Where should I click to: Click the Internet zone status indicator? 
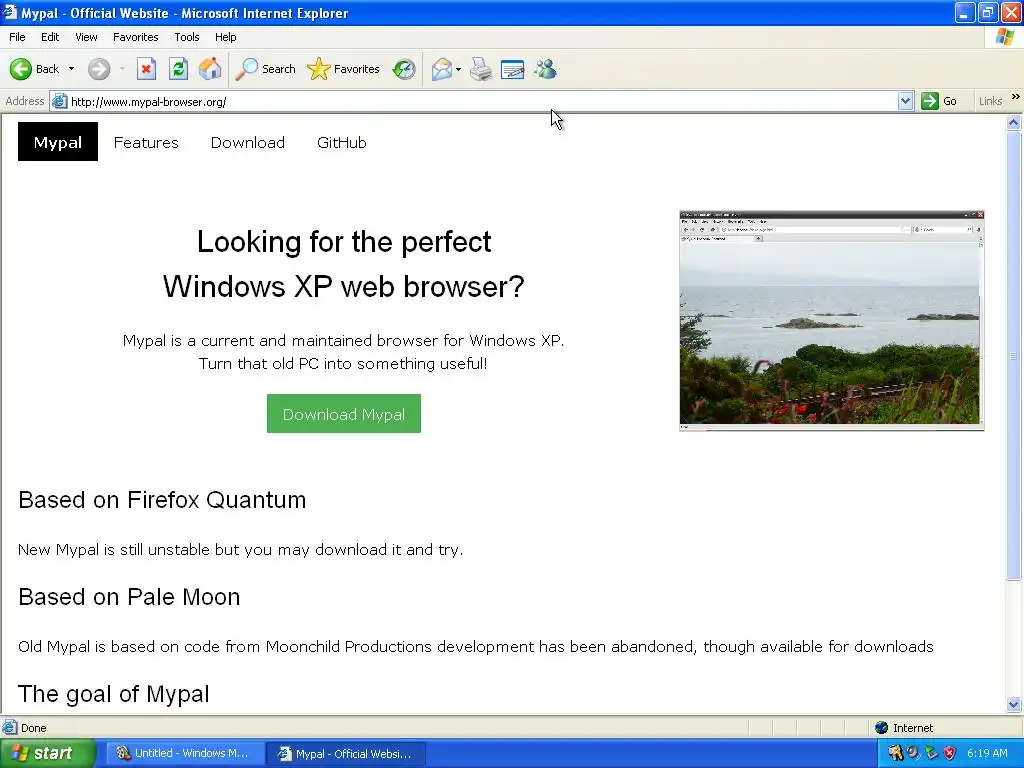tap(904, 728)
